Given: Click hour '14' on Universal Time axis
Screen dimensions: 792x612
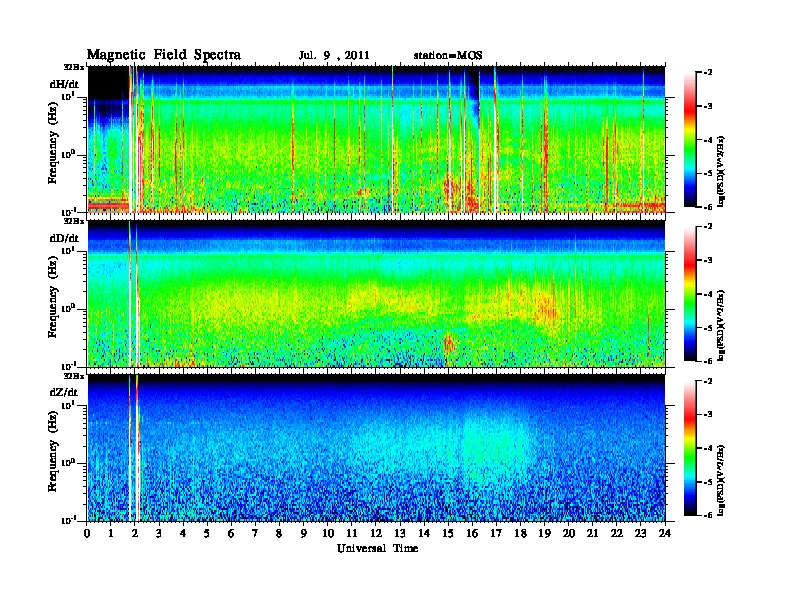Looking at the screenshot, I should (424, 534).
